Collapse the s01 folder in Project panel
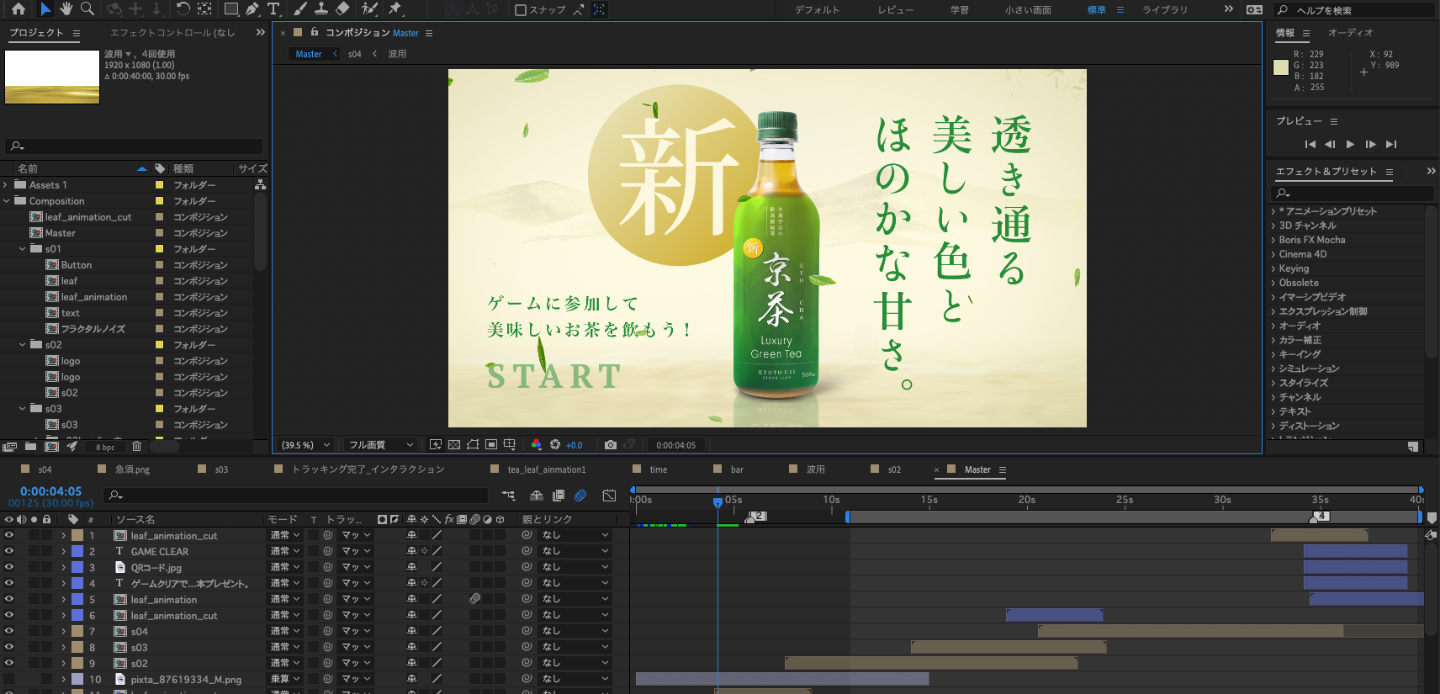Viewport: 1440px width, 694px height. (22, 249)
